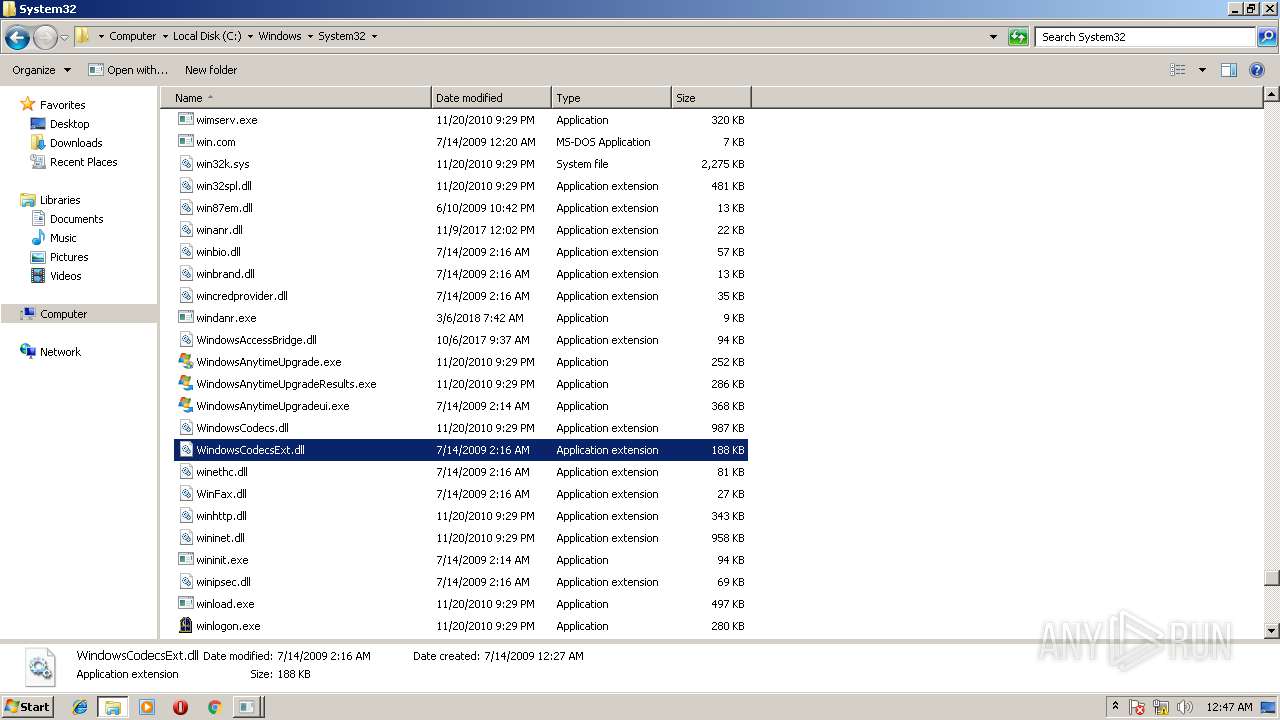The height and width of the screenshot is (720, 1280).
Task: Click Windows Explorer taskbar icon
Action: 113,707
